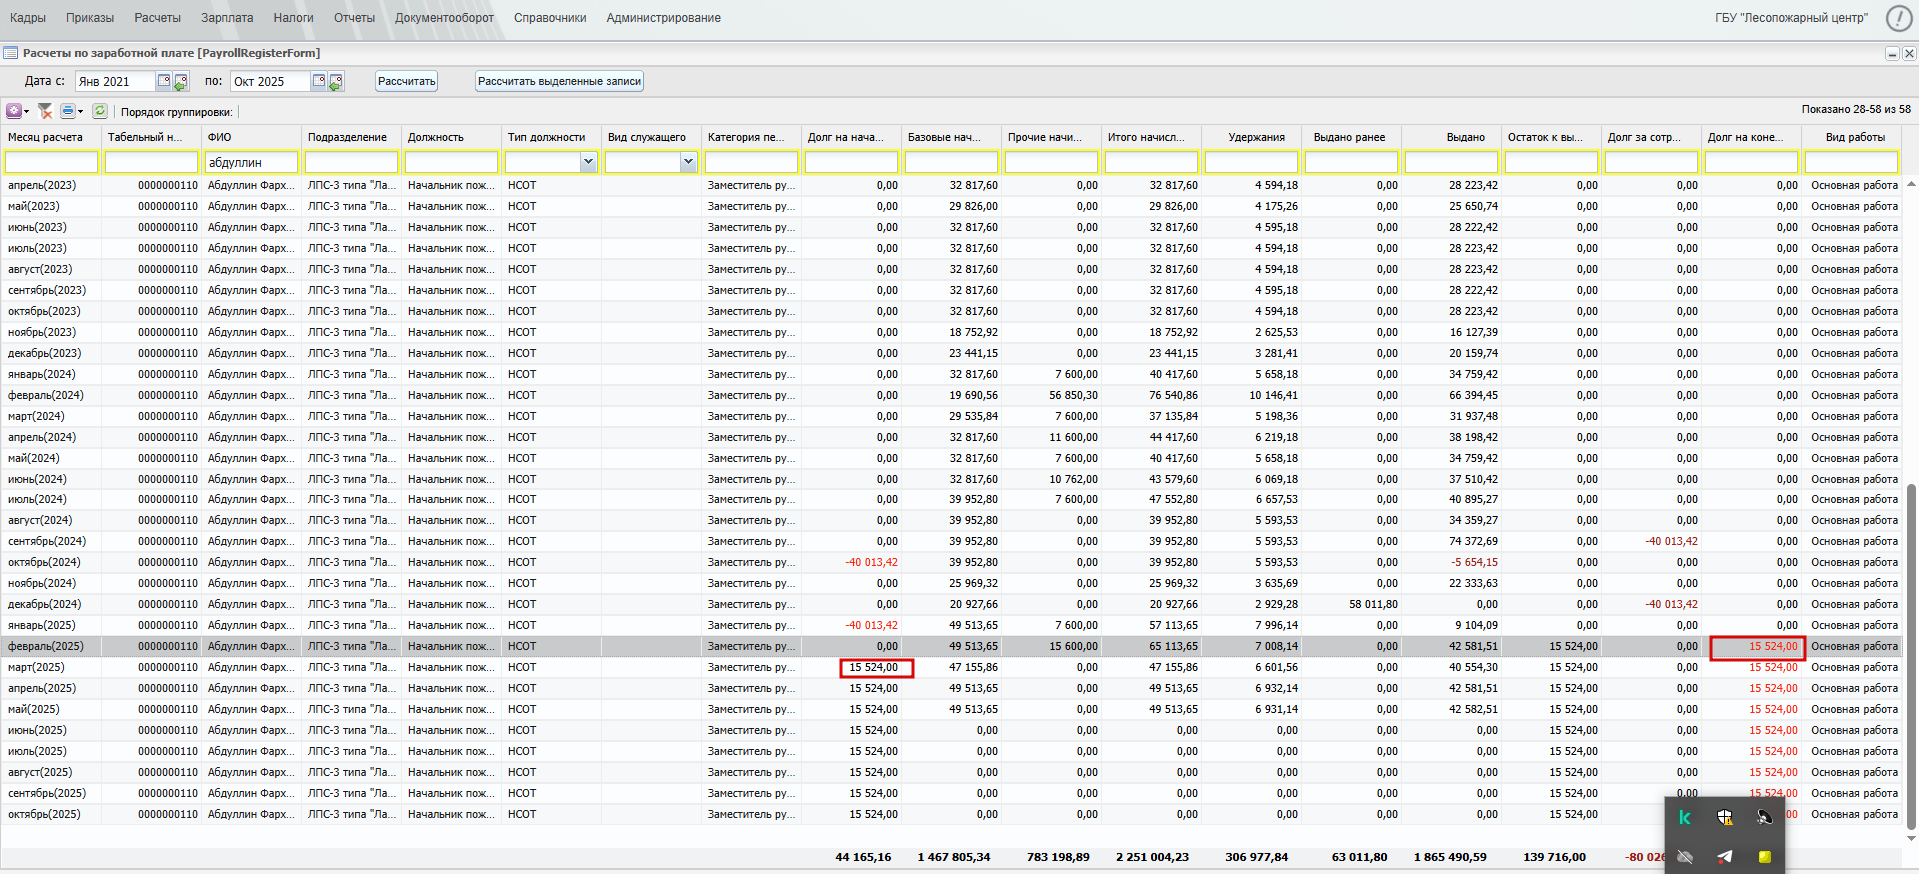Click the green refresh table icon

(x=100, y=111)
